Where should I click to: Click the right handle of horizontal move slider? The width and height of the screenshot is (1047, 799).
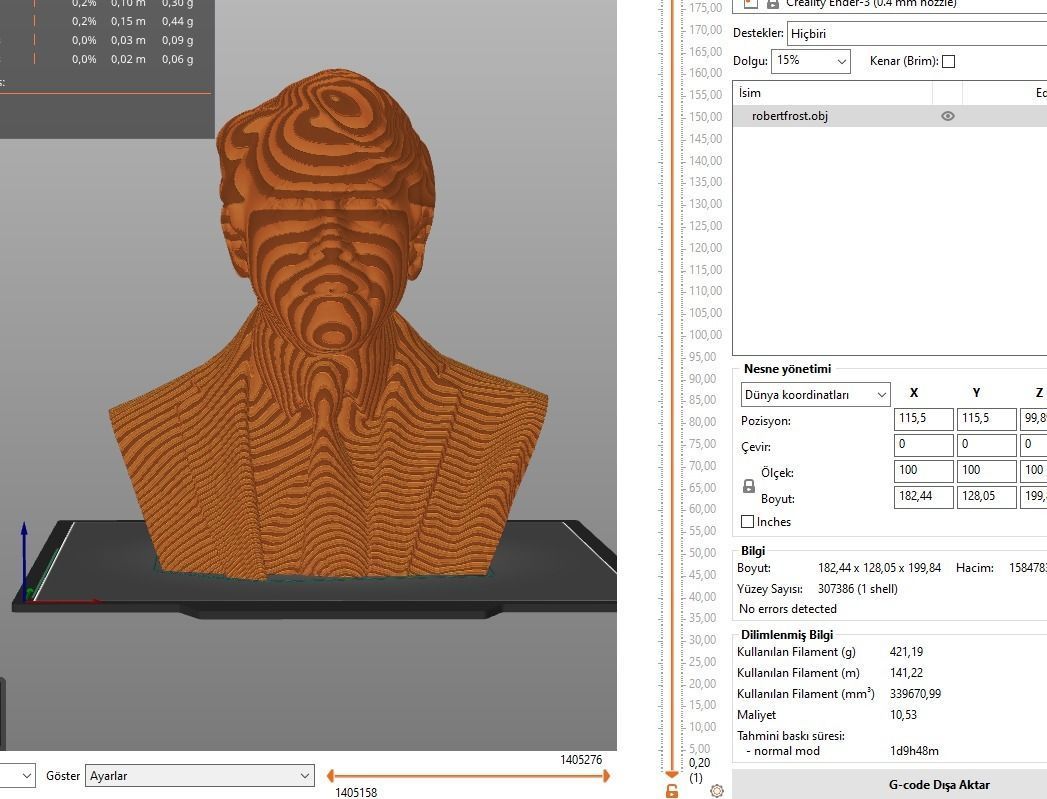[606, 776]
